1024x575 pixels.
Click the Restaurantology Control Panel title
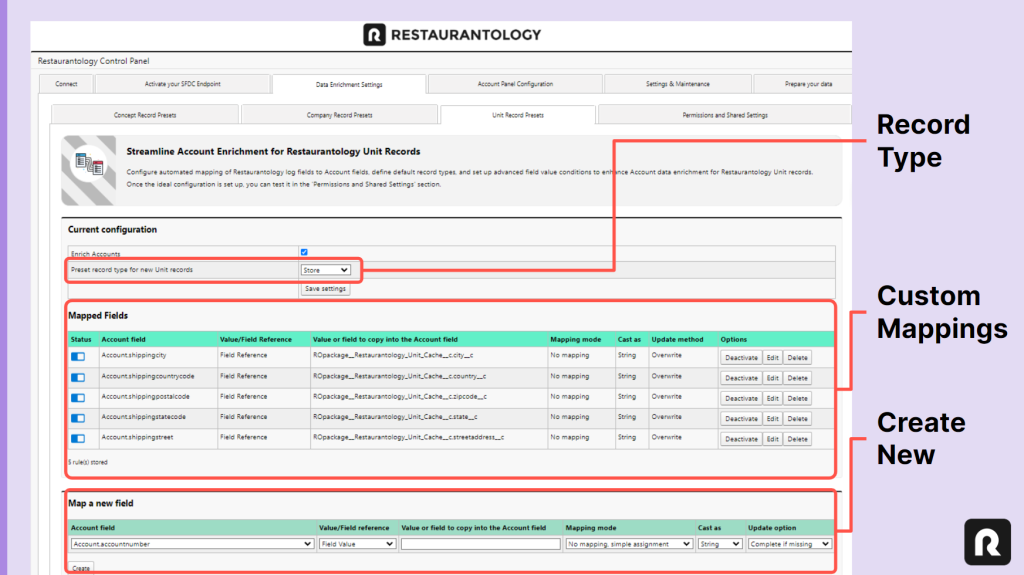(x=93, y=61)
